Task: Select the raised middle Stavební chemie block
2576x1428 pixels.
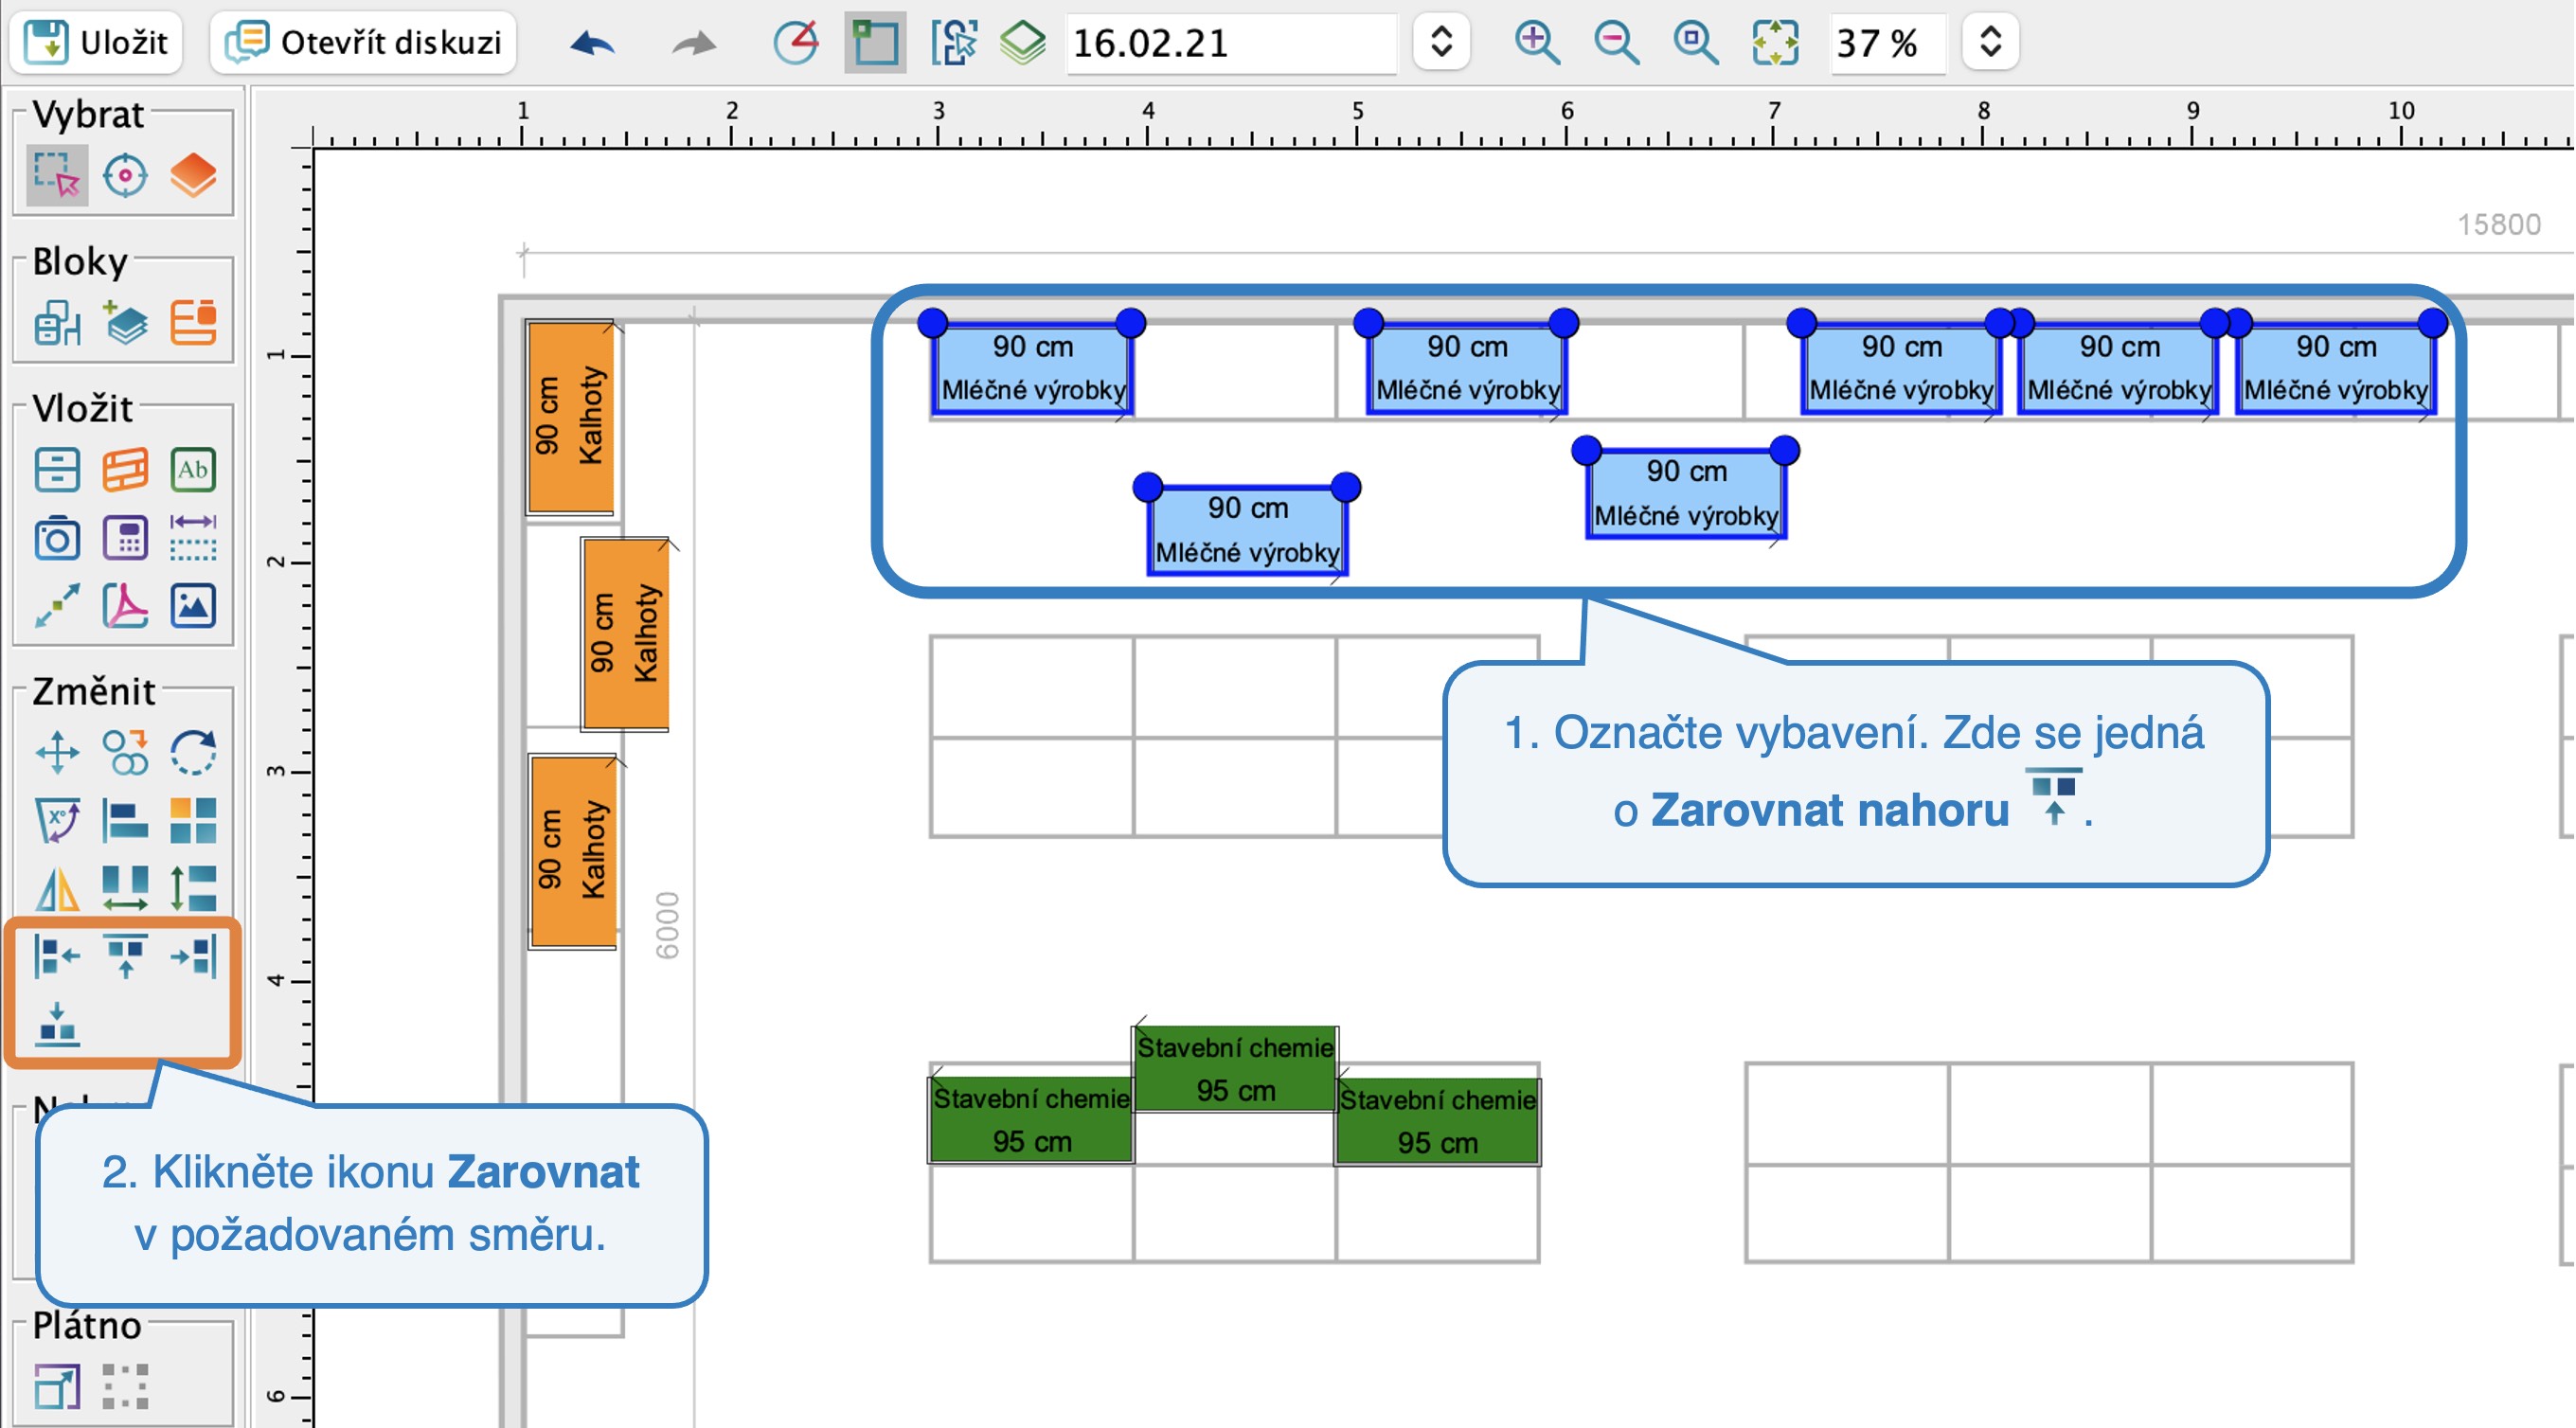Action: [x=1236, y=1068]
